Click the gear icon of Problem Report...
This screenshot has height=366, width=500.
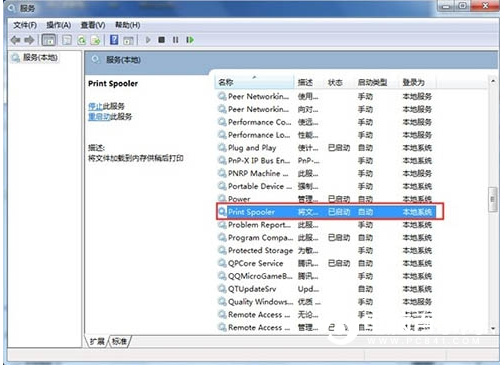point(222,225)
